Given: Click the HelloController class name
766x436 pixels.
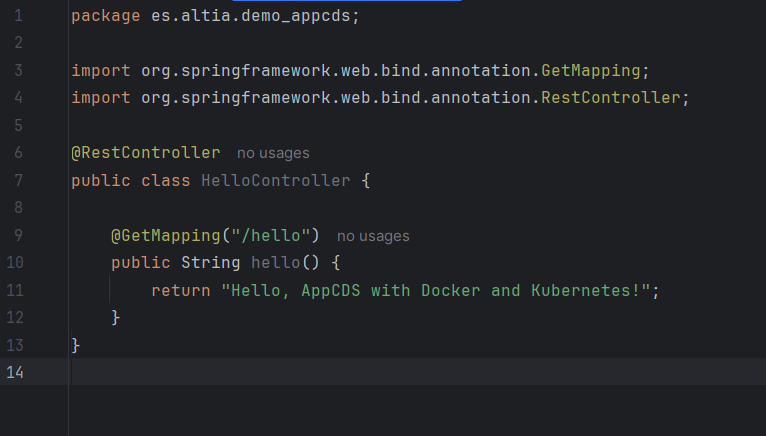Looking at the screenshot, I should click(x=275, y=181).
